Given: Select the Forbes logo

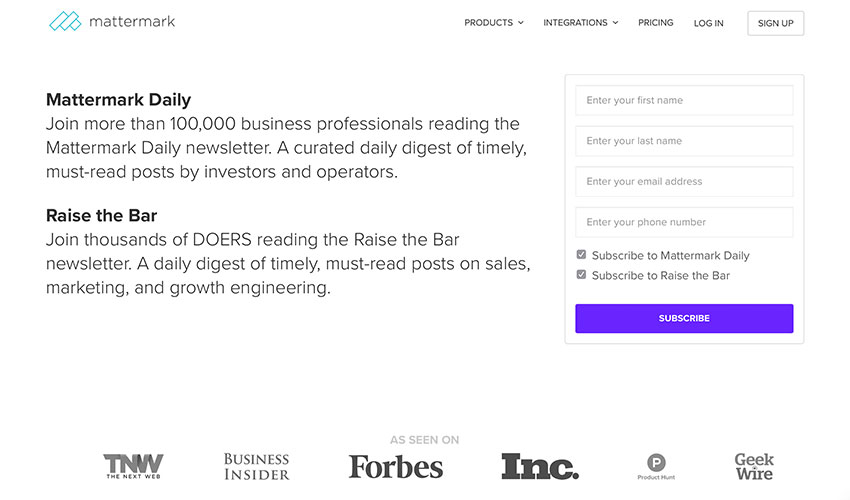Looking at the screenshot, I should point(396,467).
